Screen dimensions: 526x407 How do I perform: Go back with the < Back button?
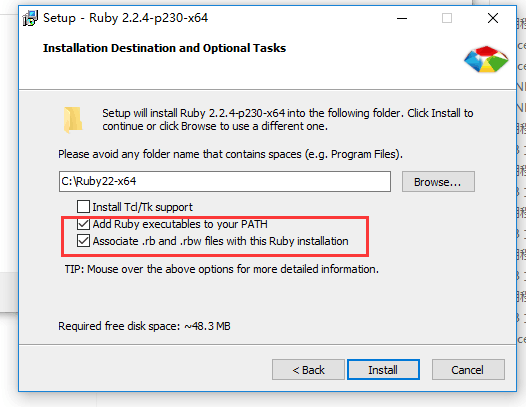(x=308, y=370)
